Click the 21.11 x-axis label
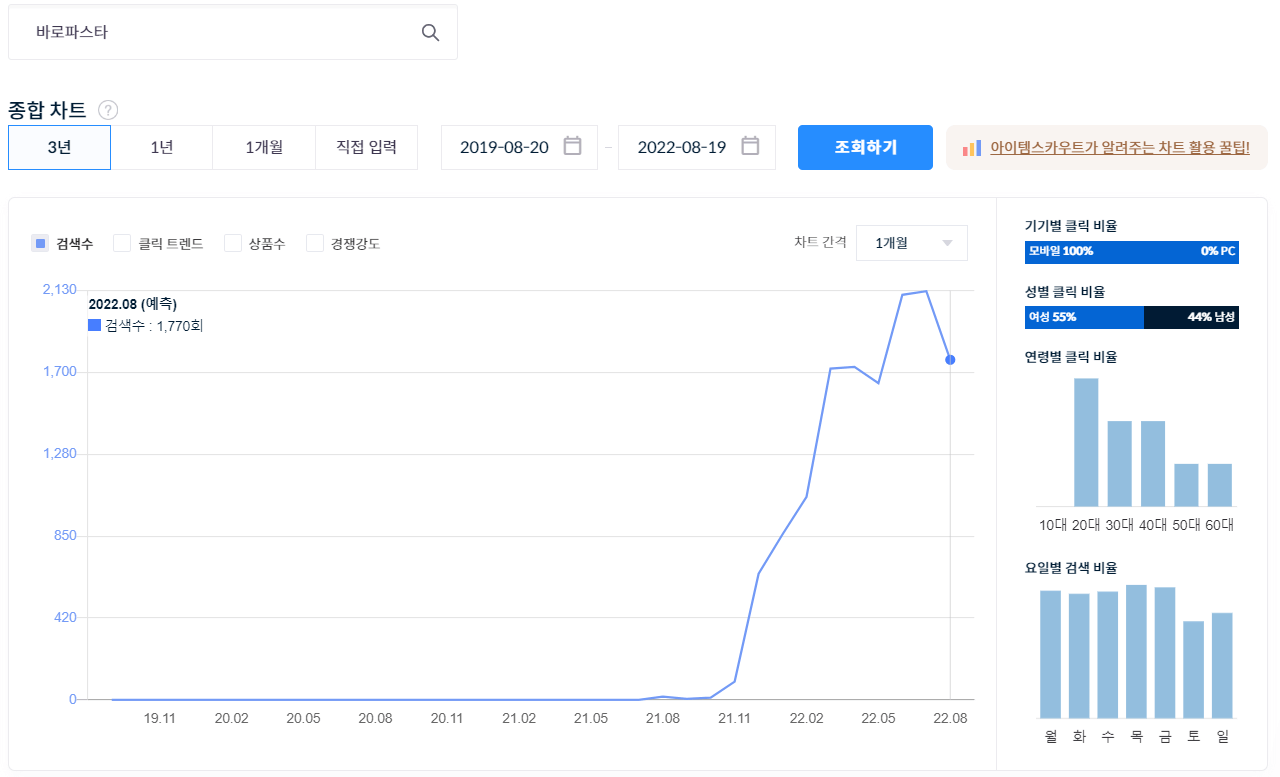Image resolution: width=1280 pixels, height=777 pixels. tap(735, 718)
